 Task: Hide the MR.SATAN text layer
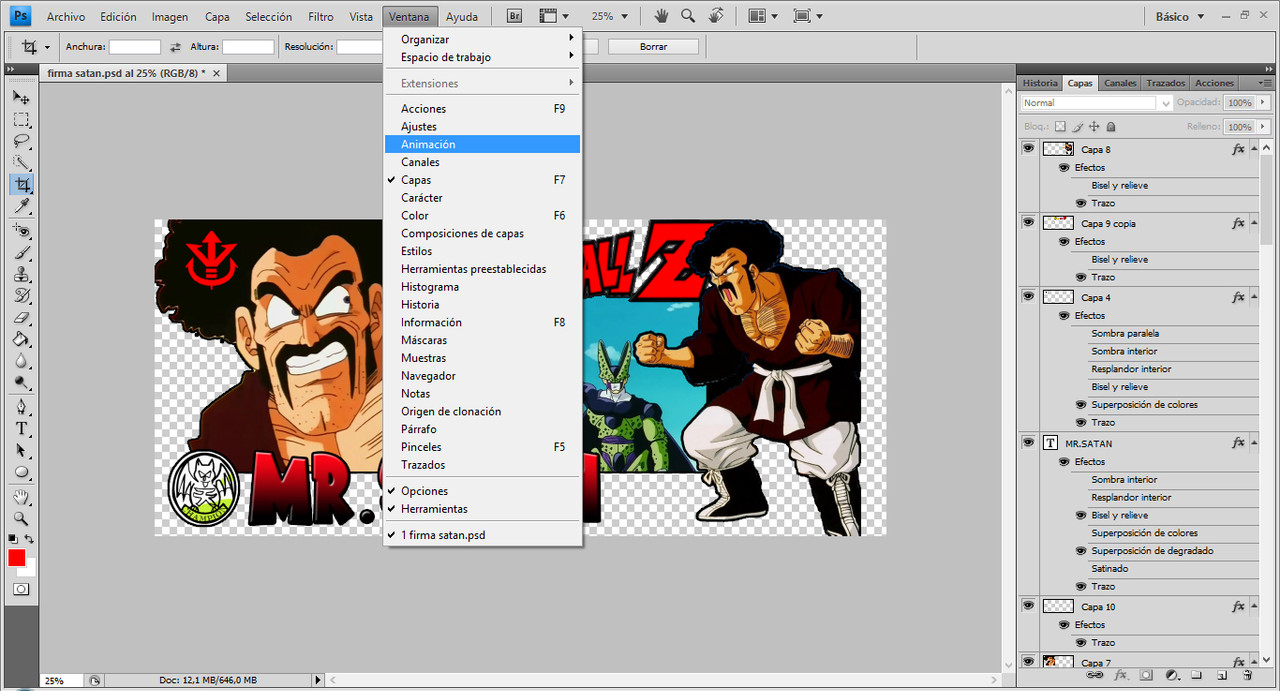1028,443
